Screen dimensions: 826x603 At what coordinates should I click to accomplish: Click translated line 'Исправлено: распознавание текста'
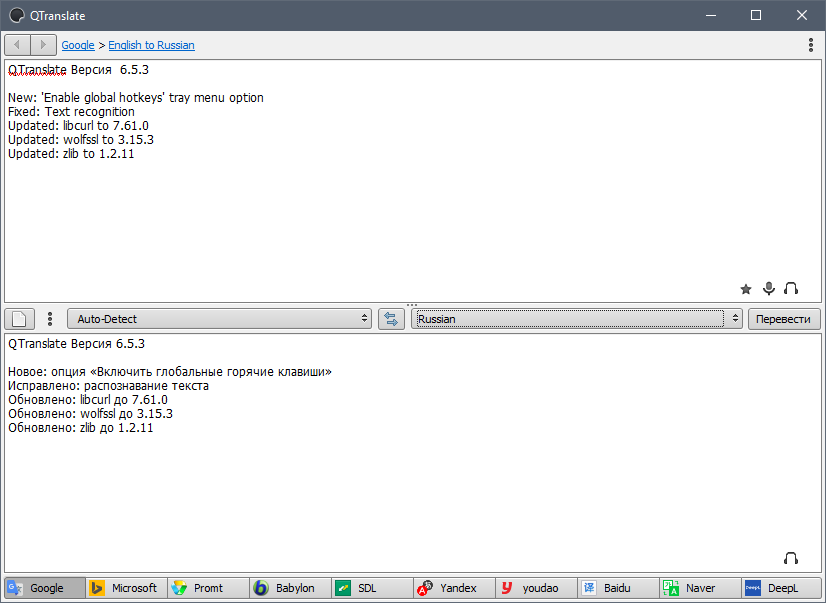coord(109,385)
